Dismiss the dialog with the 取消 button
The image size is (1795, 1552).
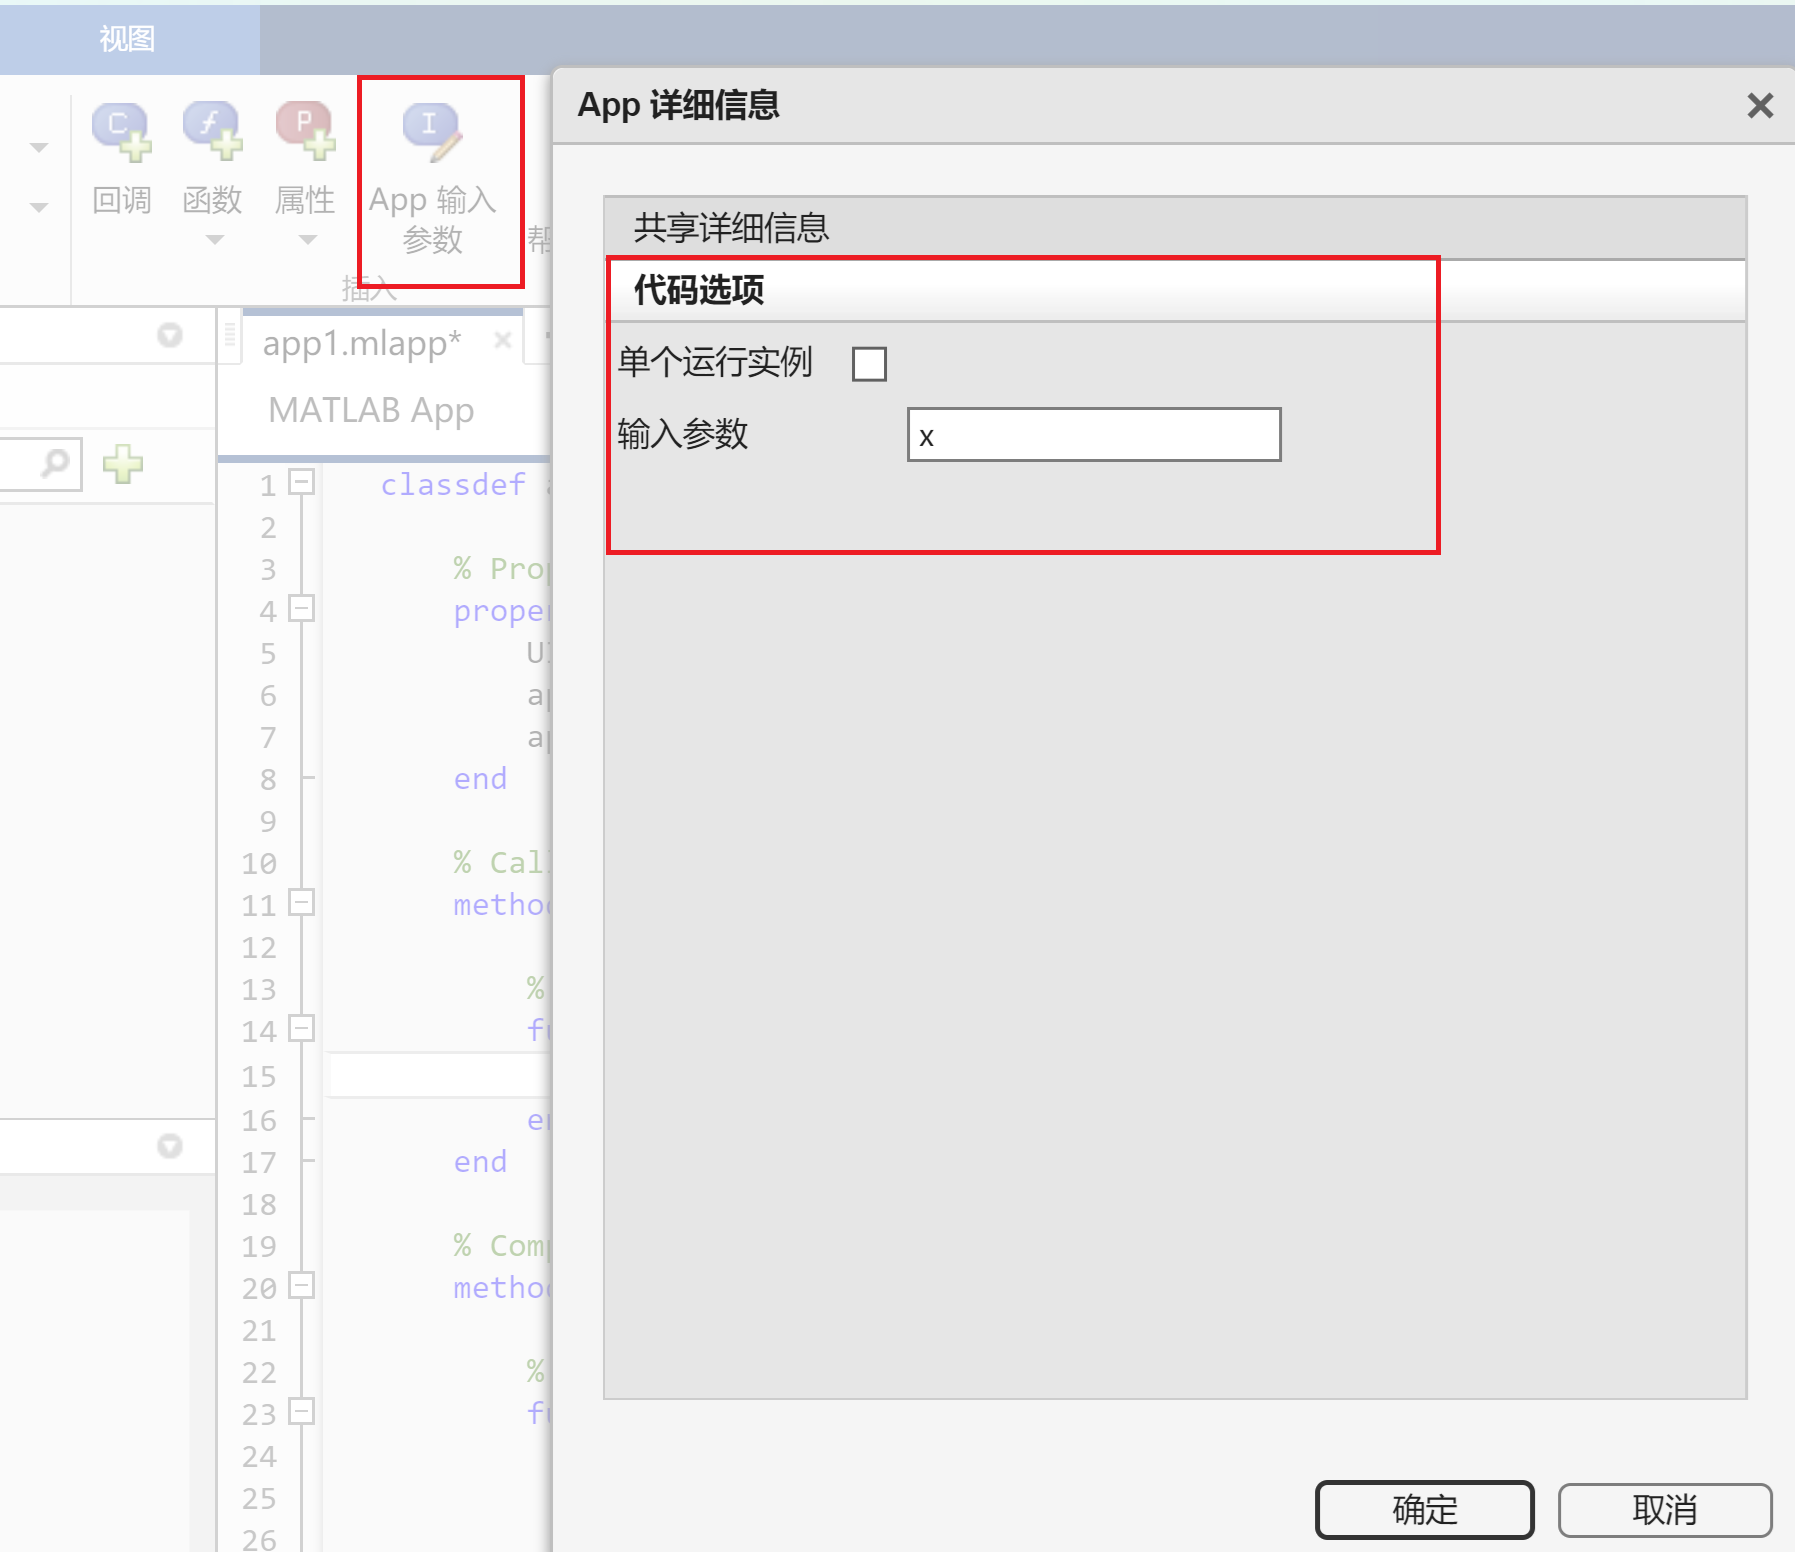tap(1663, 1510)
